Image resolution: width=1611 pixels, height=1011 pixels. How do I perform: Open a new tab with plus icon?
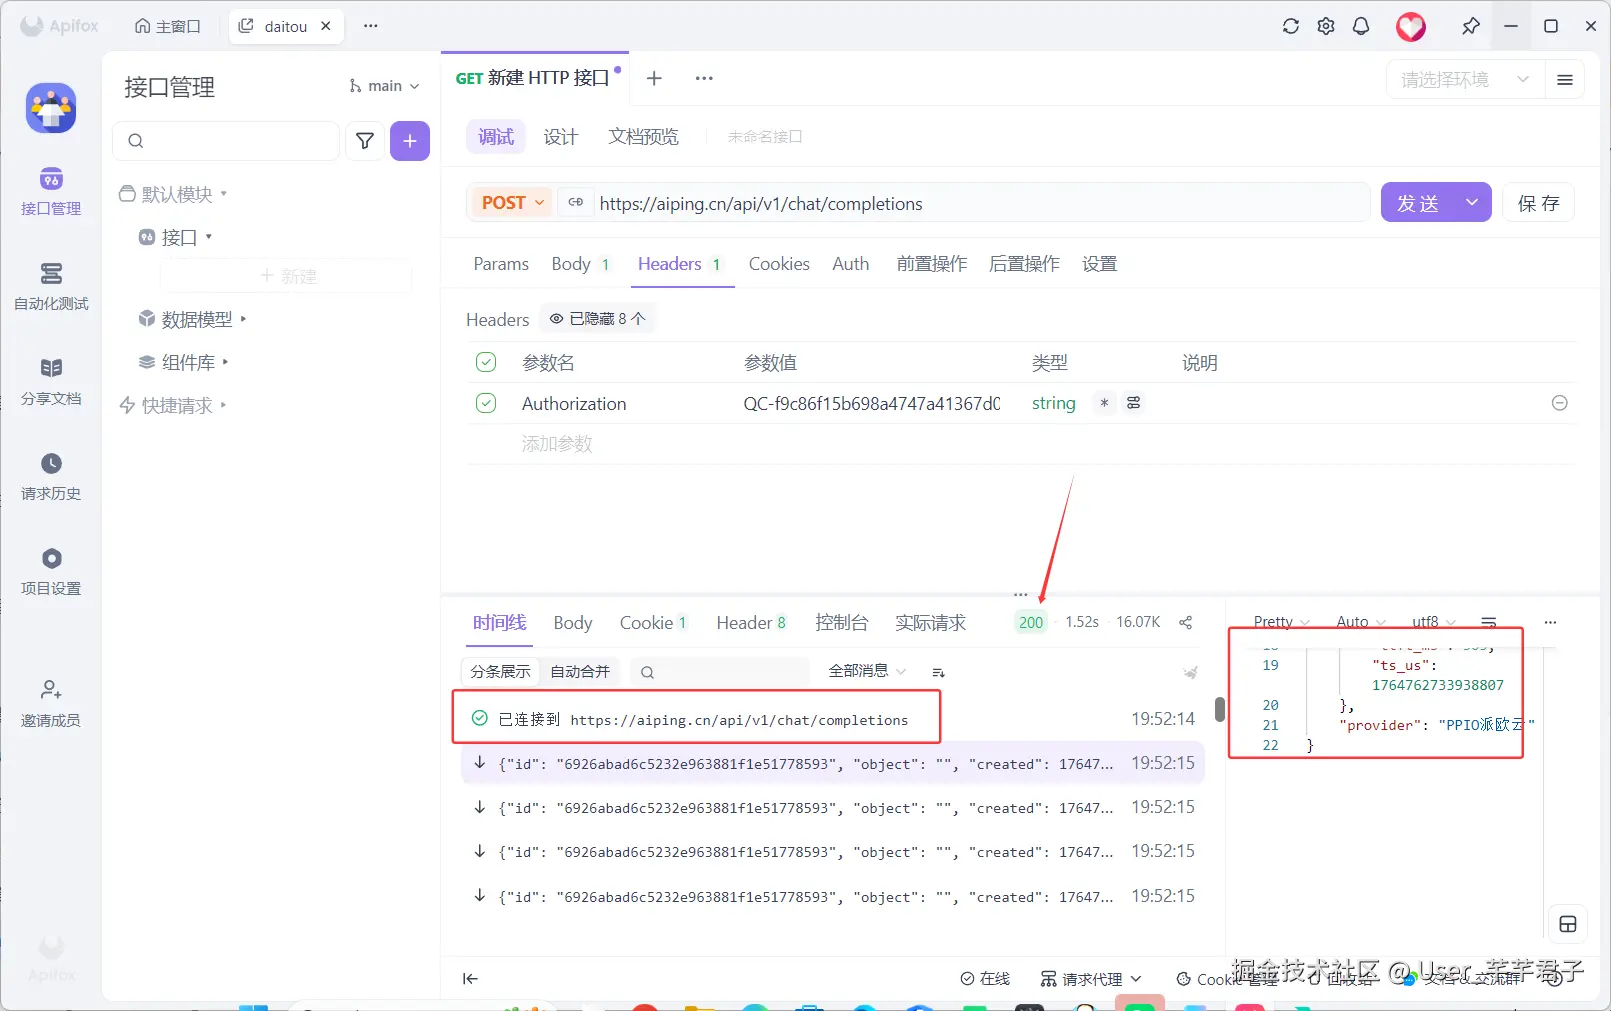654,78
